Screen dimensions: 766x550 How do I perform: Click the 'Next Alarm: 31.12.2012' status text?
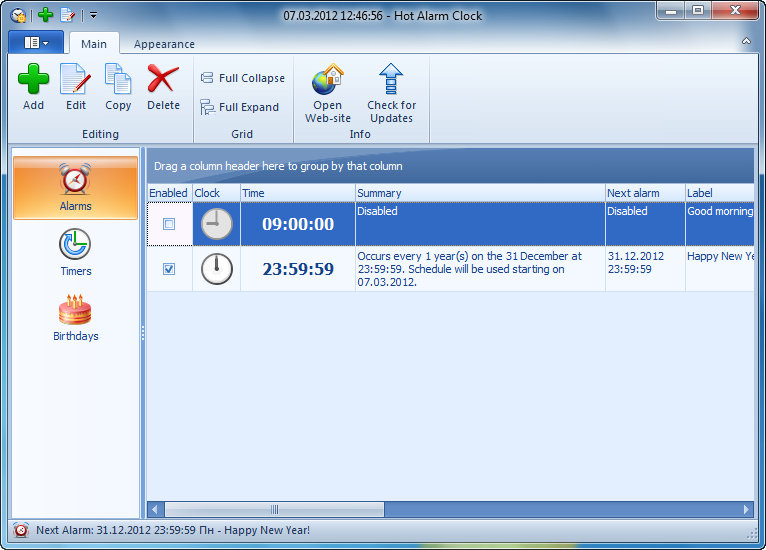tap(173, 530)
